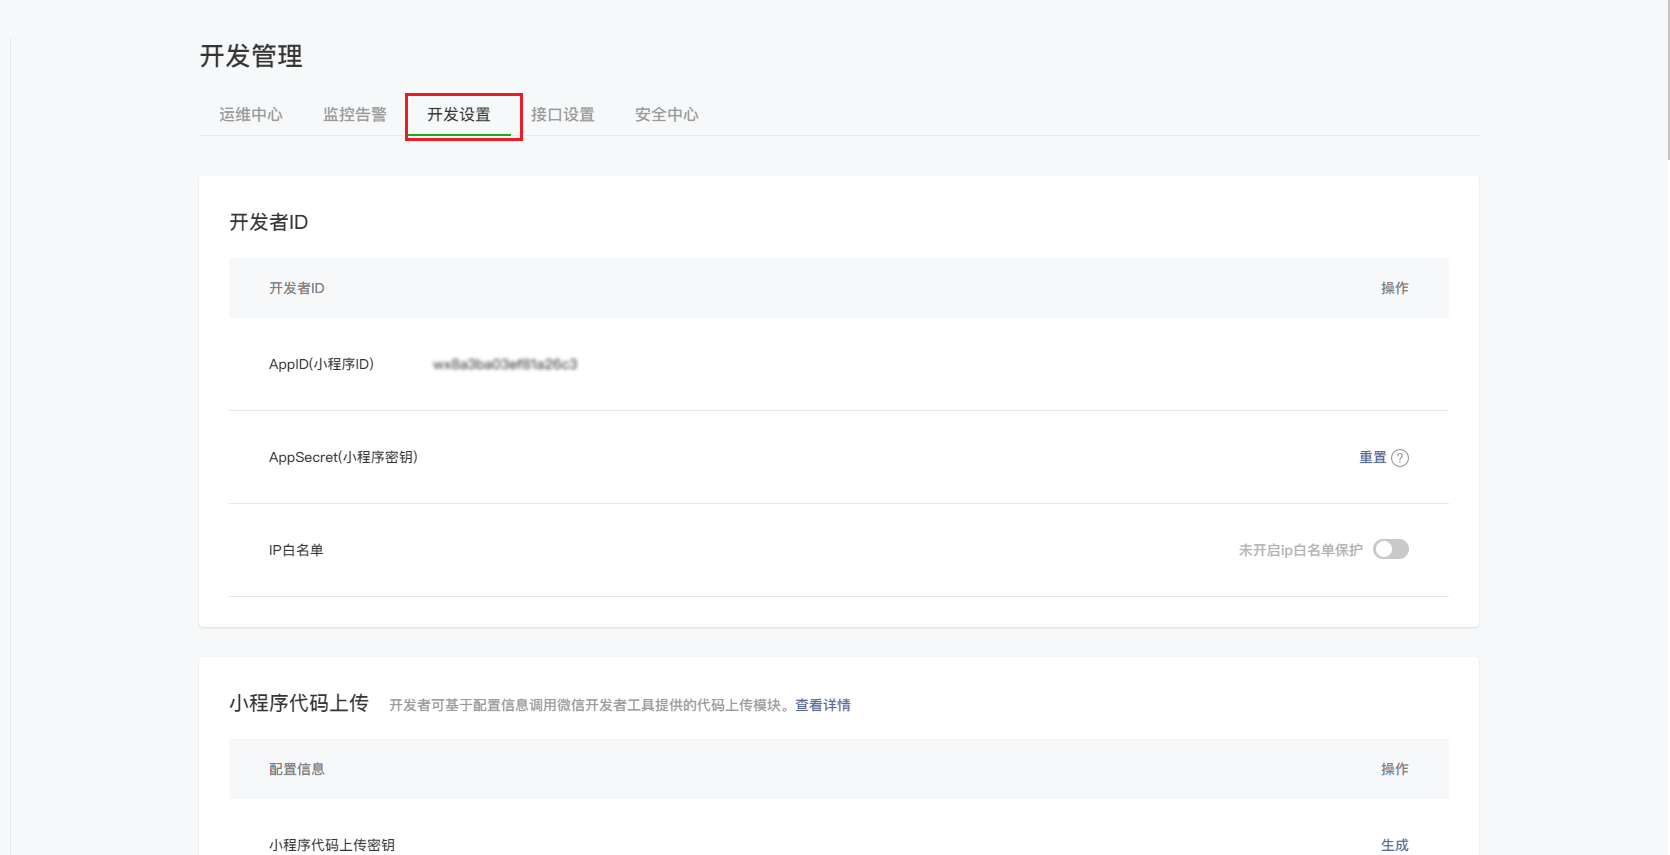Click the AppSecret(小程序密钥) label
The image size is (1670, 855).
tap(343, 457)
